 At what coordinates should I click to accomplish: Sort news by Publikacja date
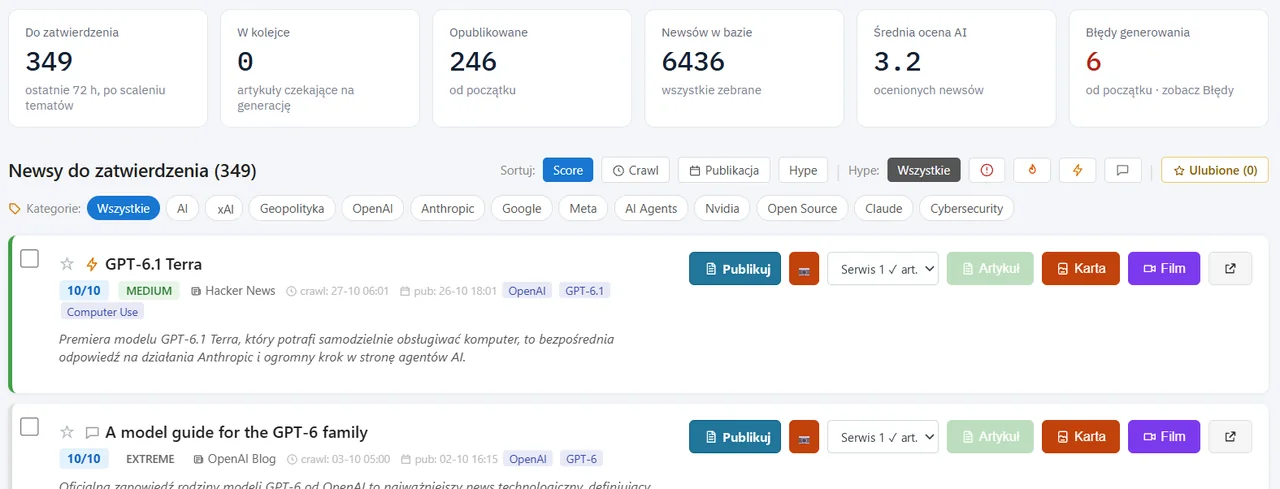(724, 170)
